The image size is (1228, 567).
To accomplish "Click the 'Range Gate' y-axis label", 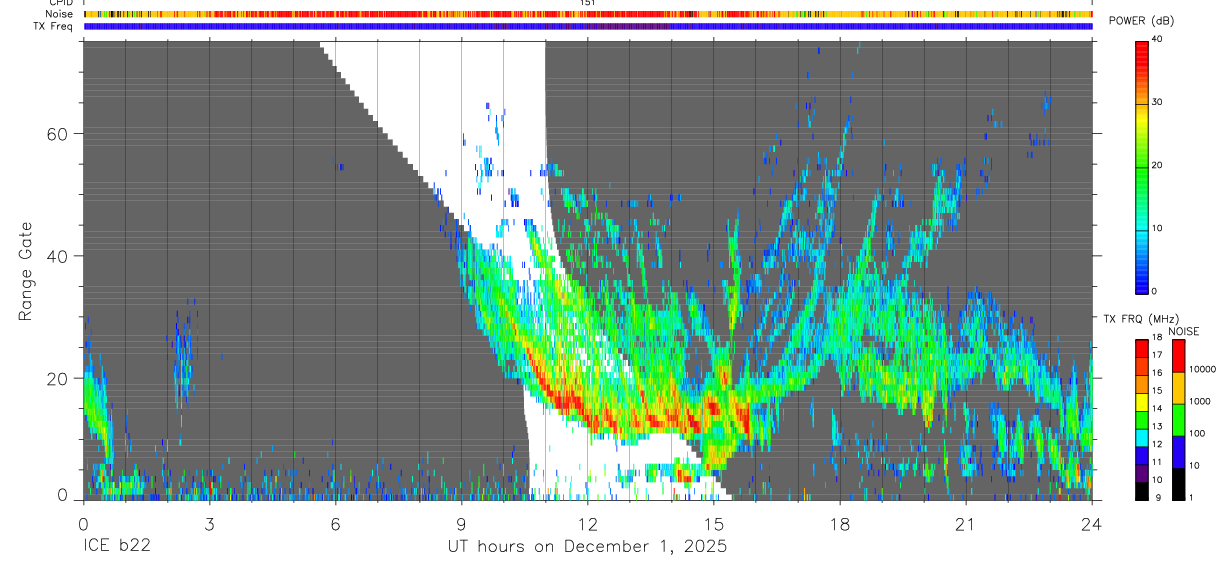I will [27, 270].
